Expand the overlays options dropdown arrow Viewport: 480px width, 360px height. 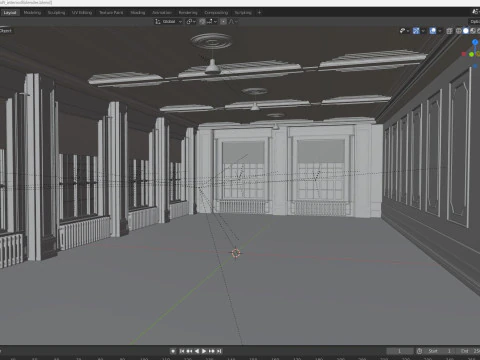(440, 31)
